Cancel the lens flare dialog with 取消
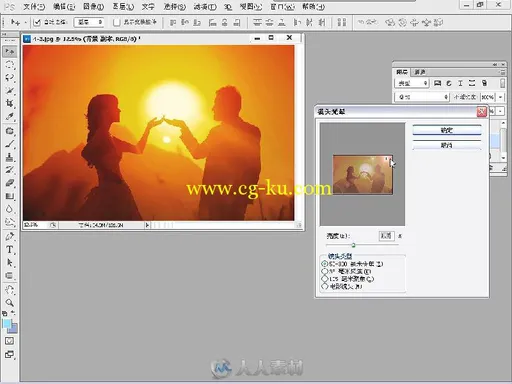The height and width of the screenshot is (384, 512). [447, 145]
